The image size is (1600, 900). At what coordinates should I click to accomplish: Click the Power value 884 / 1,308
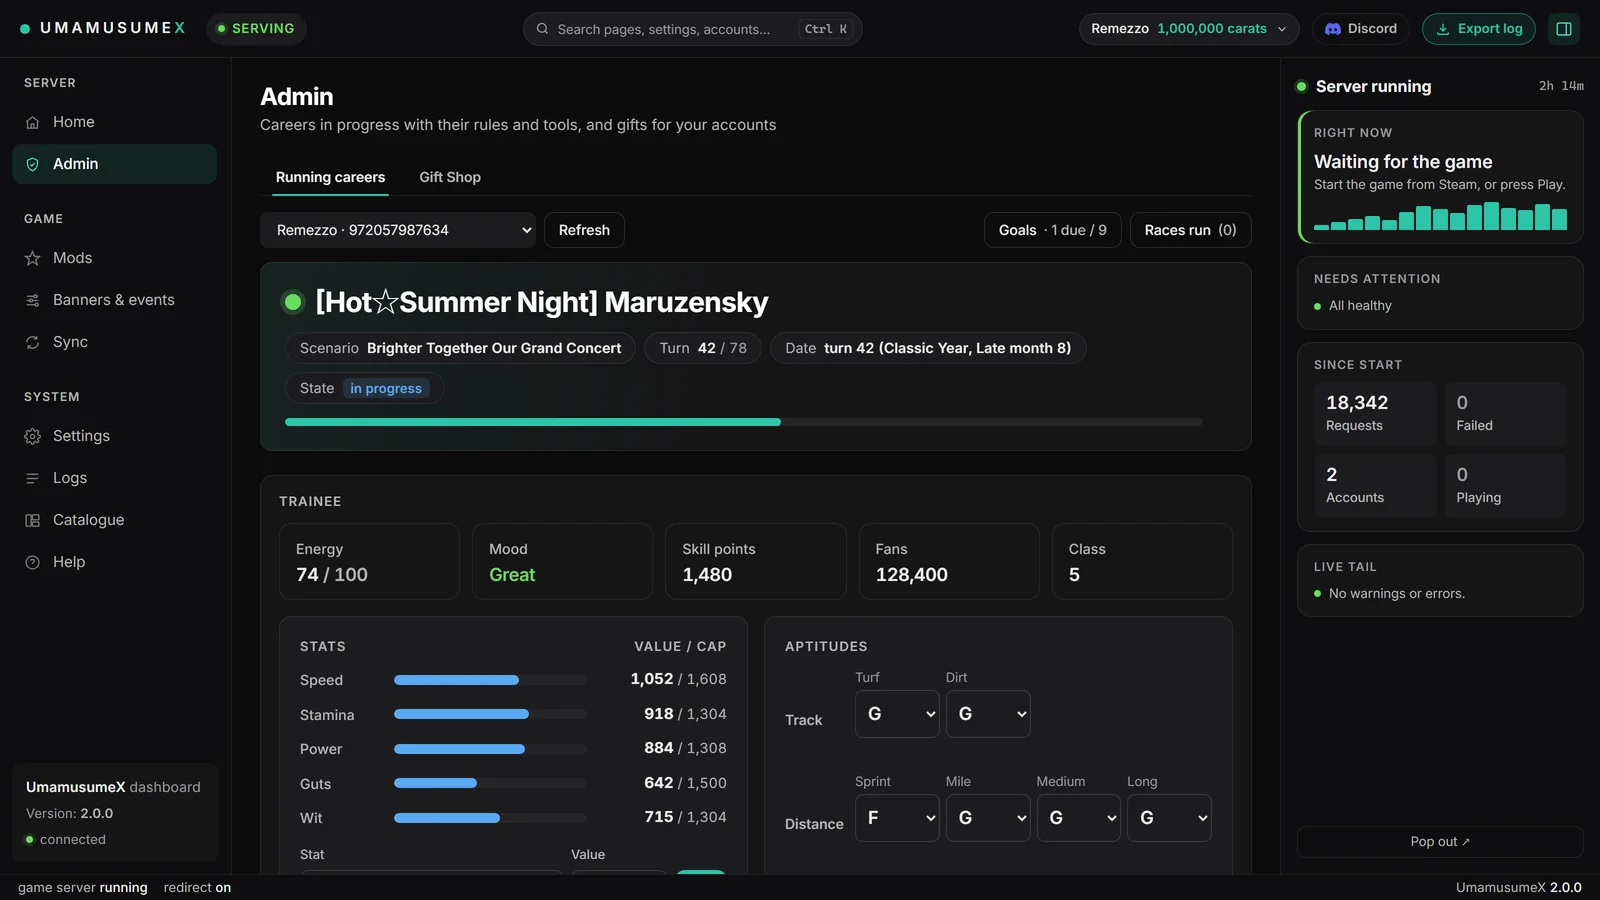click(x=685, y=748)
